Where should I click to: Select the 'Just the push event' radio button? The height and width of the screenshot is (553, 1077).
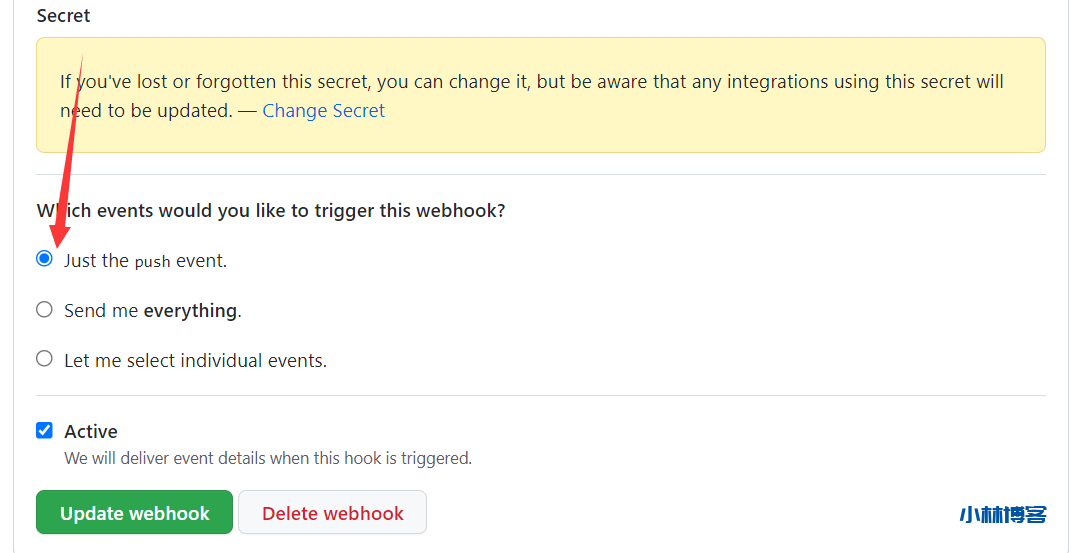[44, 259]
